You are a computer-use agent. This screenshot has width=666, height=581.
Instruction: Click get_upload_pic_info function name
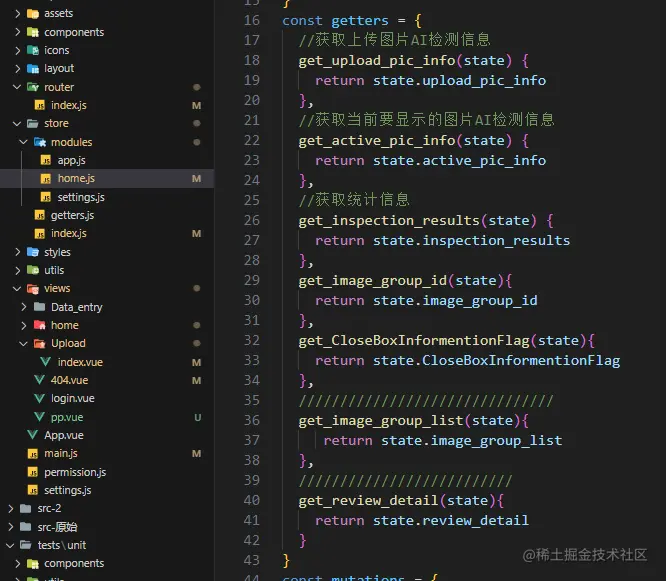click(x=377, y=60)
